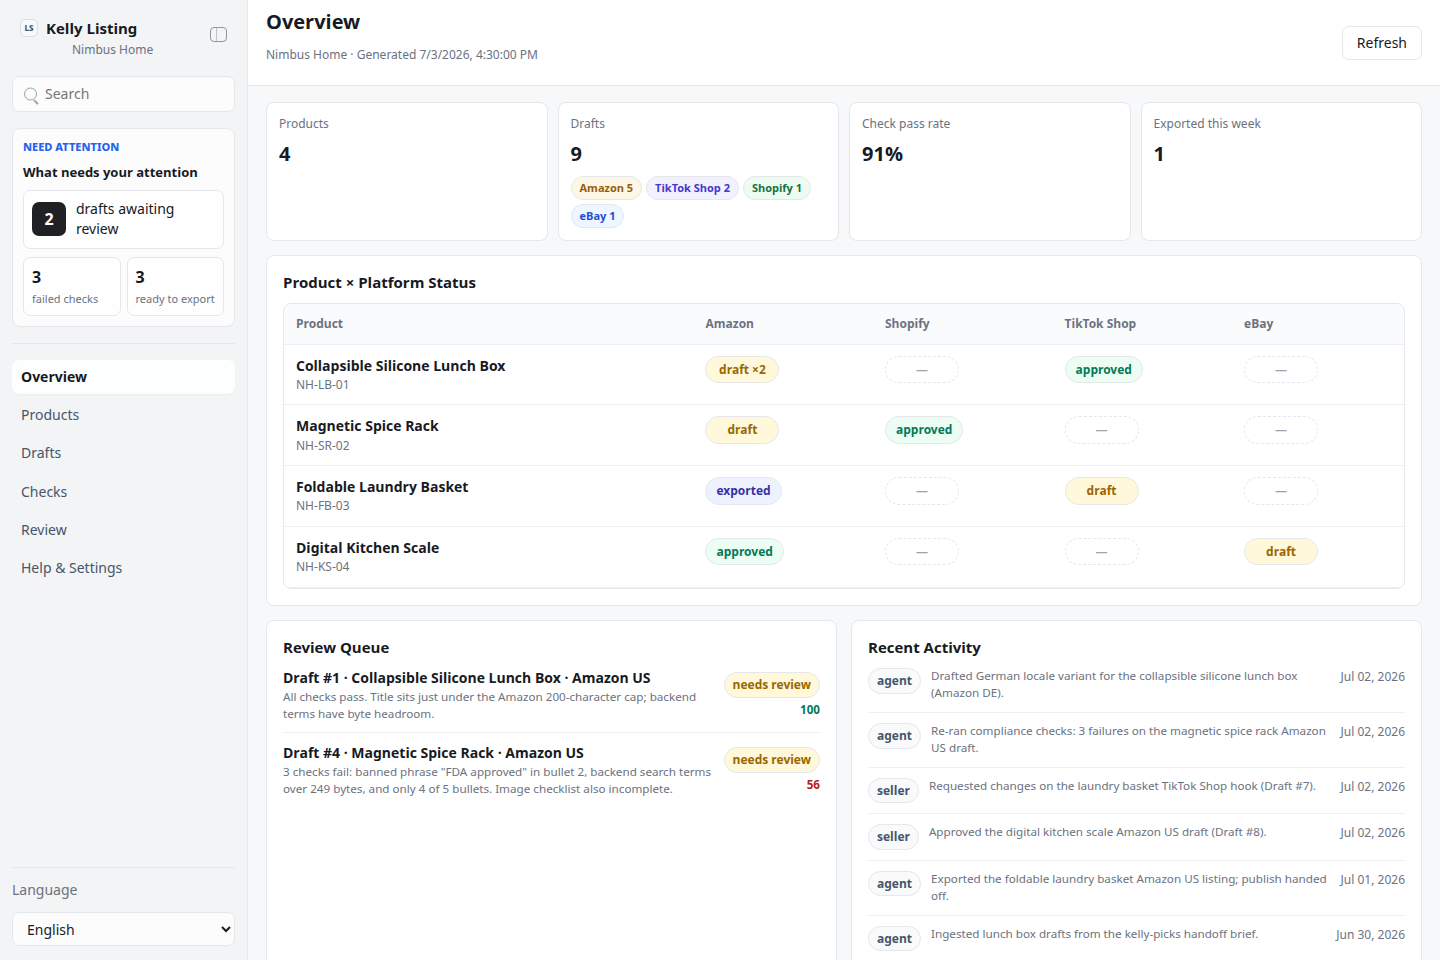Image resolution: width=1440 pixels, height=960 pixels.
Task: Click the Jun 30, 2026 activity date
Action: click(x=1370, y=935)
